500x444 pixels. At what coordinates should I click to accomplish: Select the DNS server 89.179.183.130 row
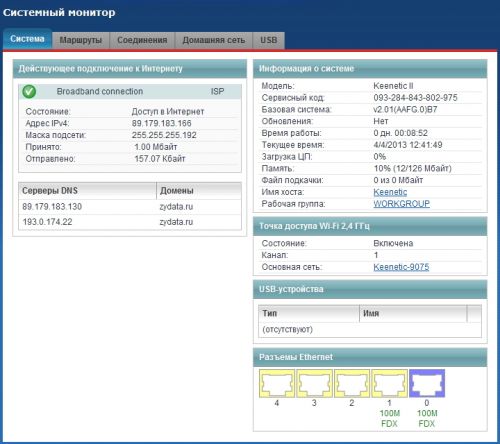130,207
